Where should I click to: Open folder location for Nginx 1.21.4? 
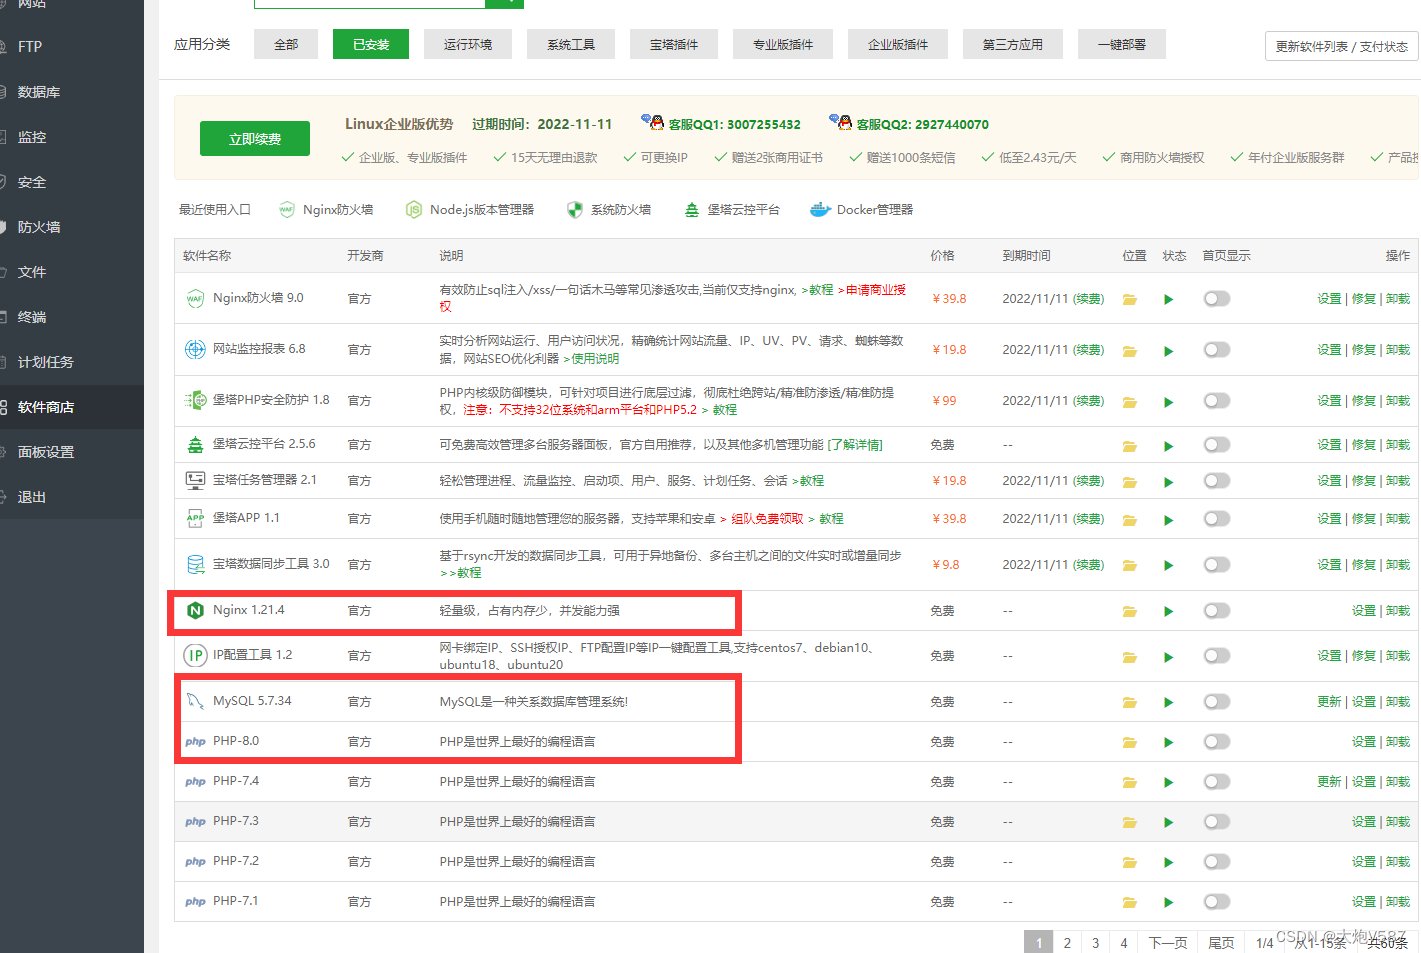(x=1129, y=611)
